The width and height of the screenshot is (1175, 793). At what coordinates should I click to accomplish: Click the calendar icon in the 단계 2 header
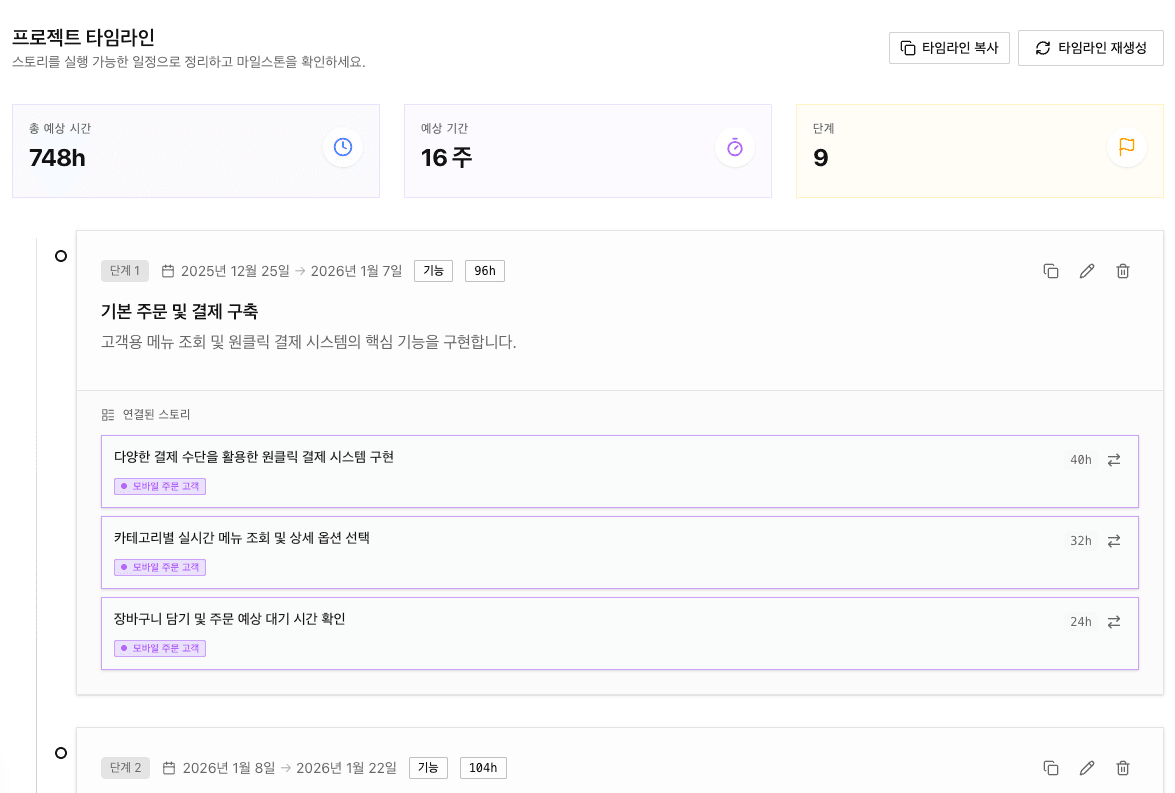(171, 767)
